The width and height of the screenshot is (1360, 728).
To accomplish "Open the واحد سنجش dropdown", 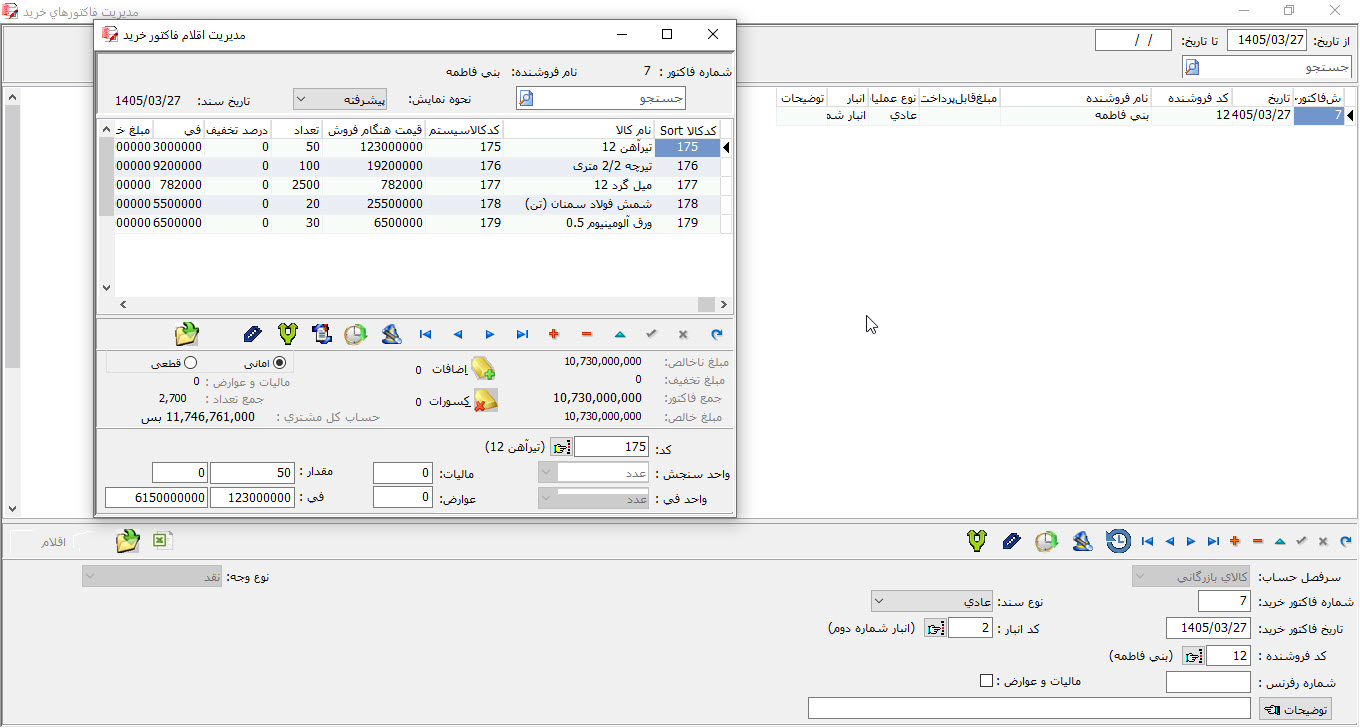I will pyautogui.click(x=594, y=472).
